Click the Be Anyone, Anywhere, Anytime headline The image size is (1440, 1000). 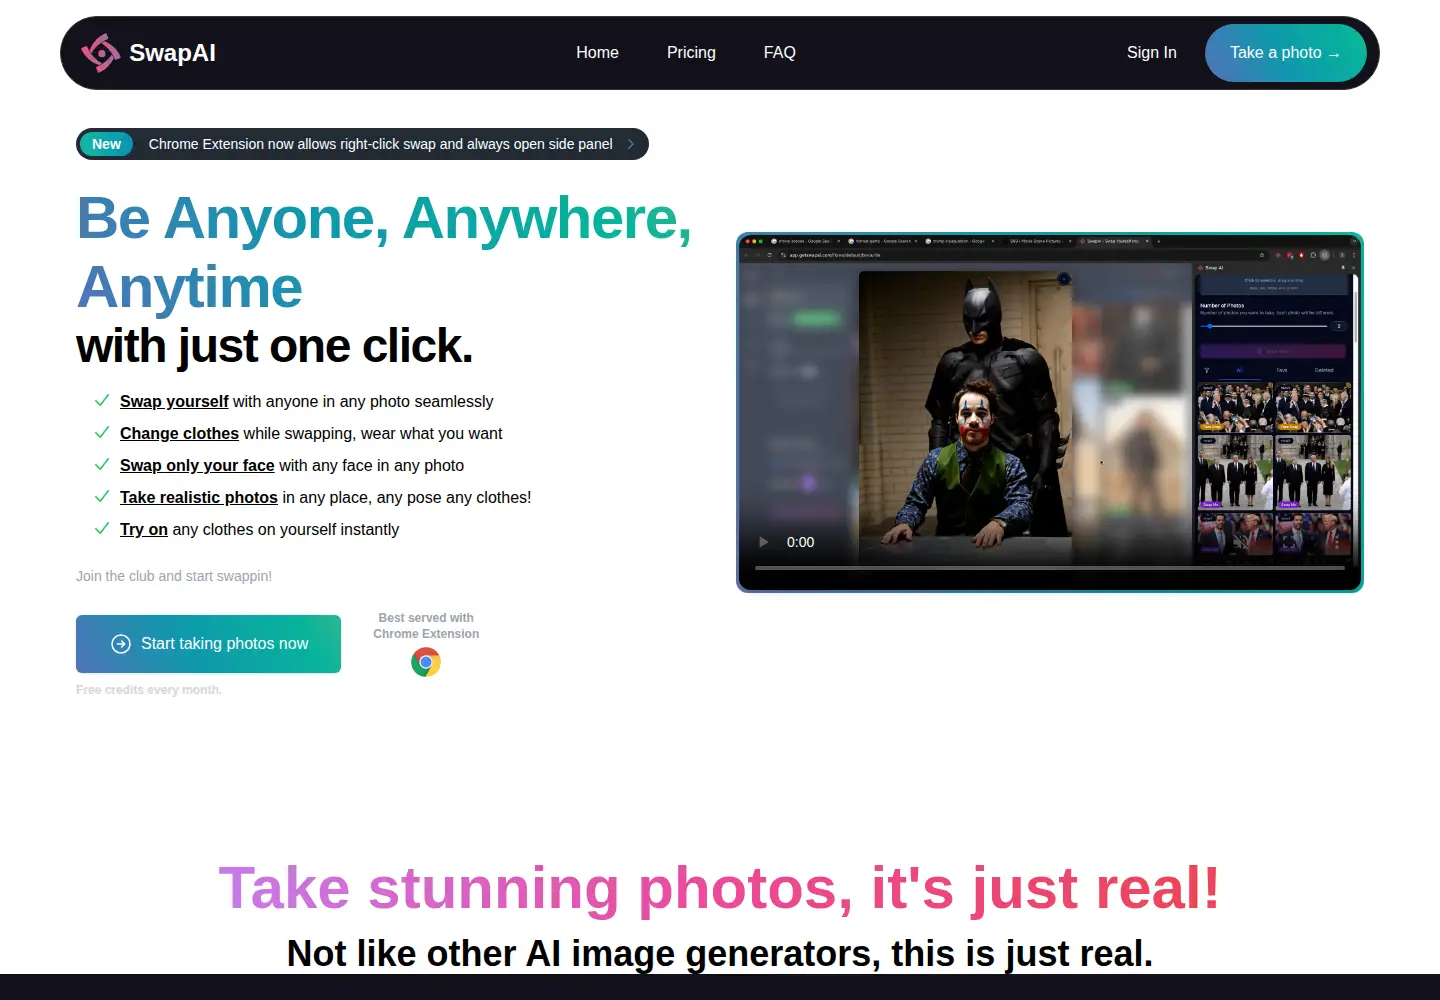tap(384, 253)
